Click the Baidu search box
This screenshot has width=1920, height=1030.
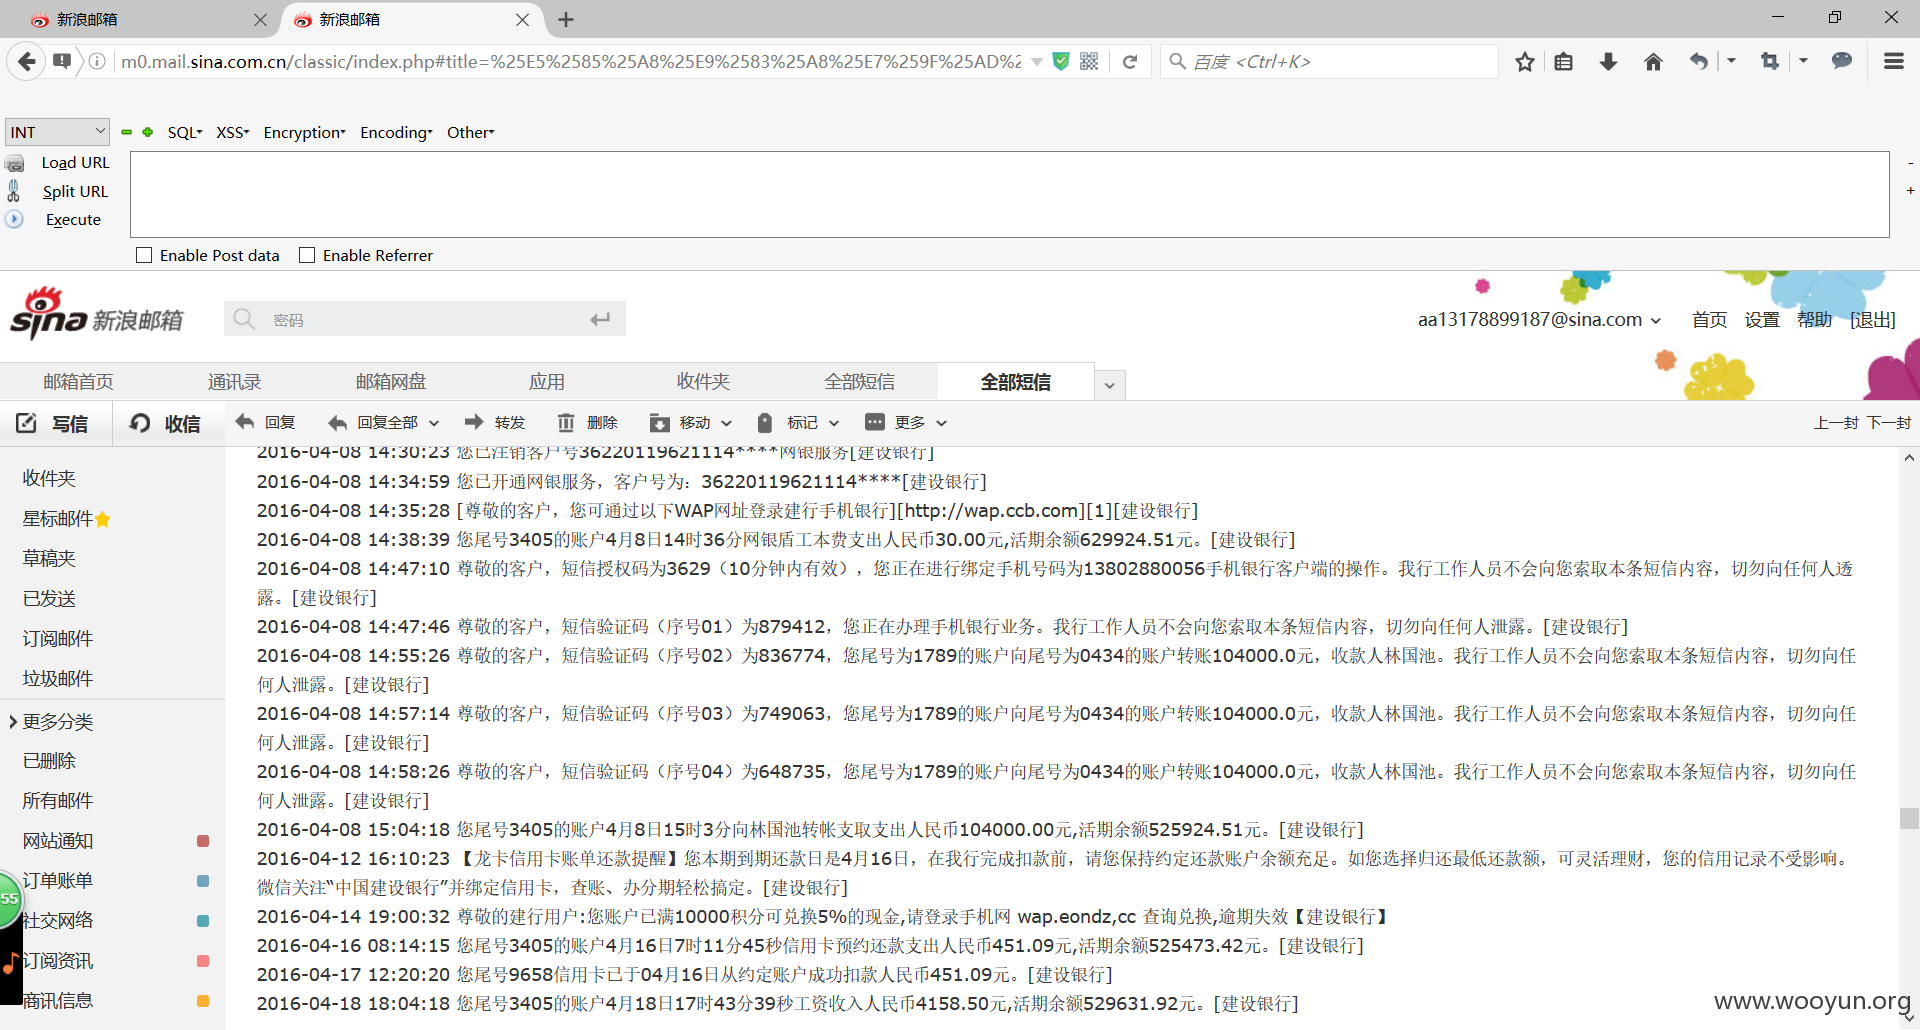[1330, 62]
